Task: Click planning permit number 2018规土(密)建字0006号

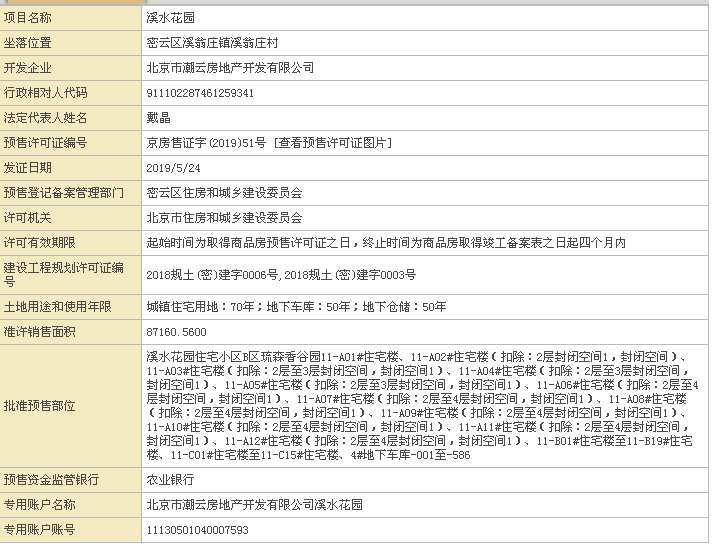Action: coord(214,274)
